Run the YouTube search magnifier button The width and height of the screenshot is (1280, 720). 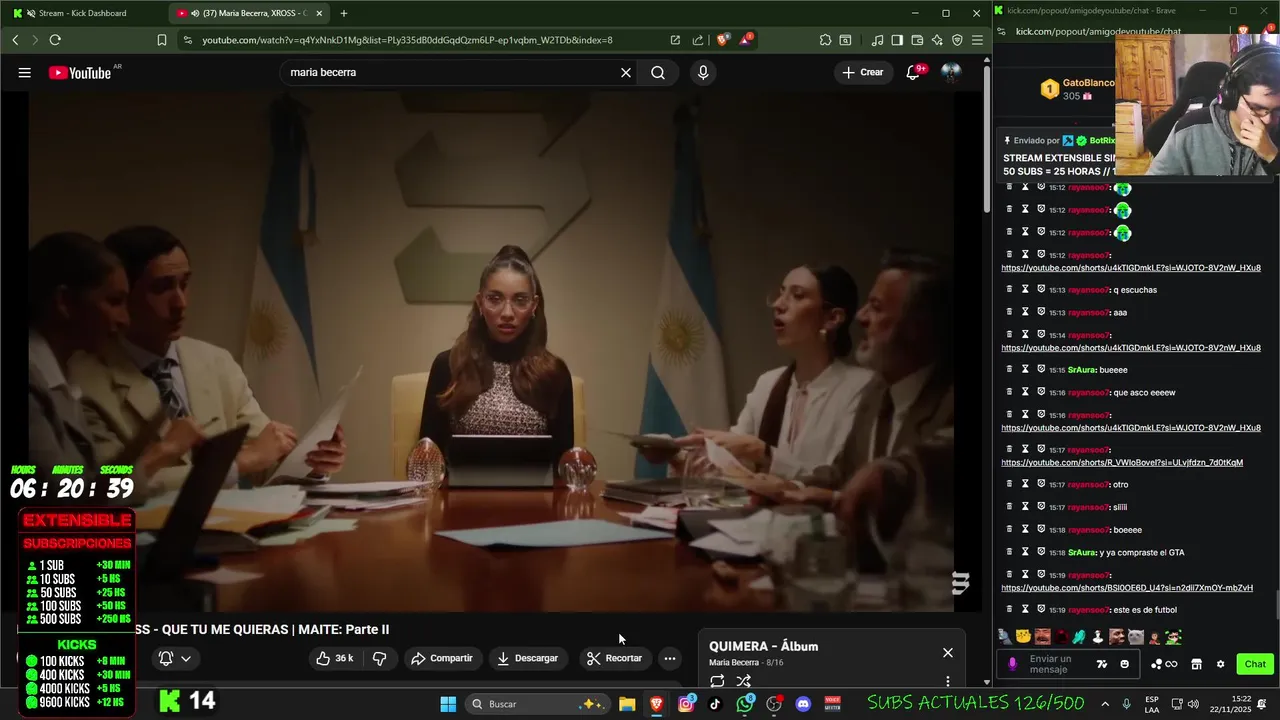[x=658, y=72]
